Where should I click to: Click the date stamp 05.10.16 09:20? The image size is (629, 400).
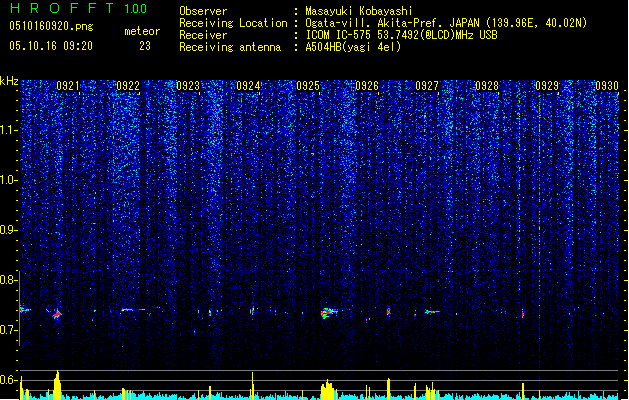coord(51,46)
